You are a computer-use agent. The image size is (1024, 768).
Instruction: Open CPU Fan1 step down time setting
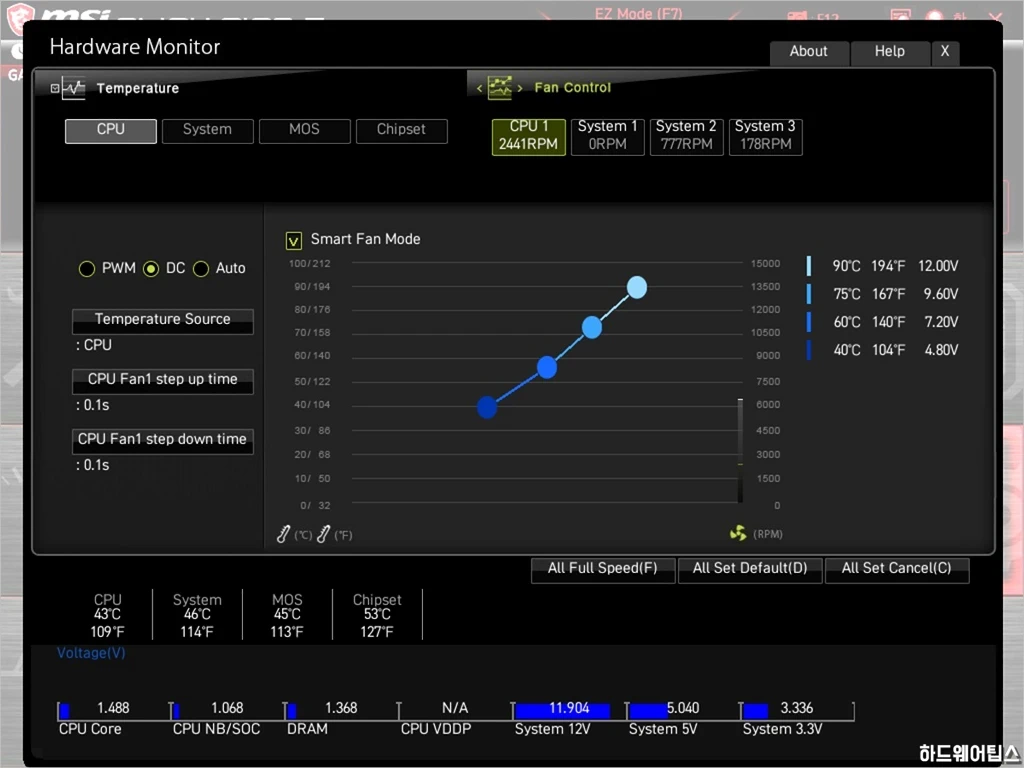point(162,440)
